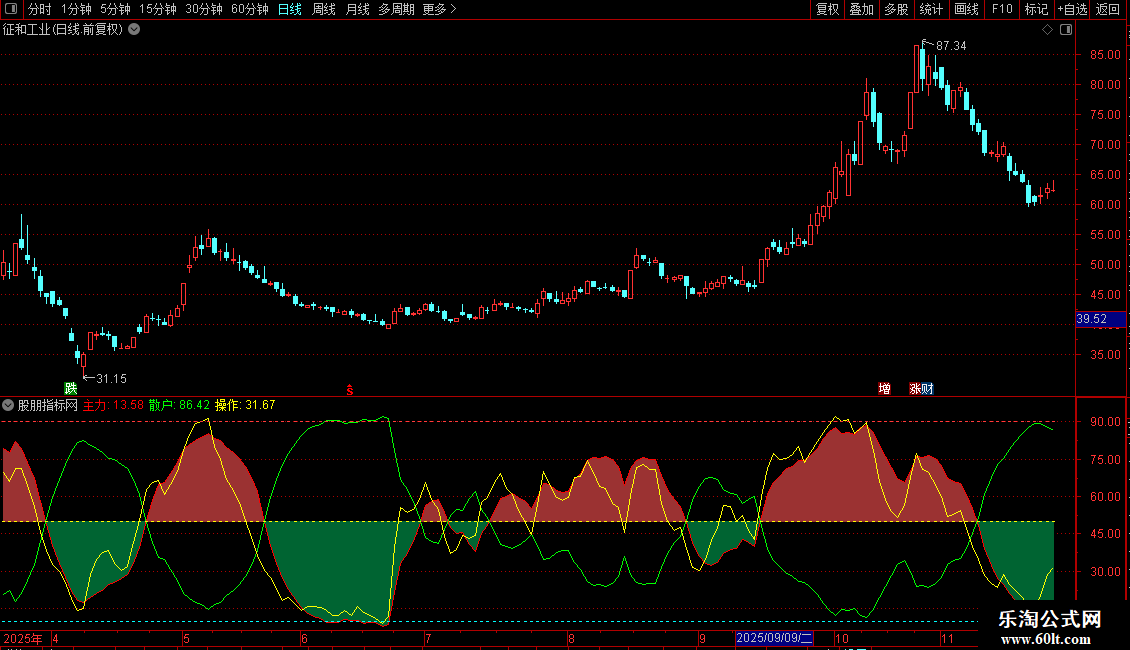Click the 操作: 31.67 indicator value

pos(245,405)
